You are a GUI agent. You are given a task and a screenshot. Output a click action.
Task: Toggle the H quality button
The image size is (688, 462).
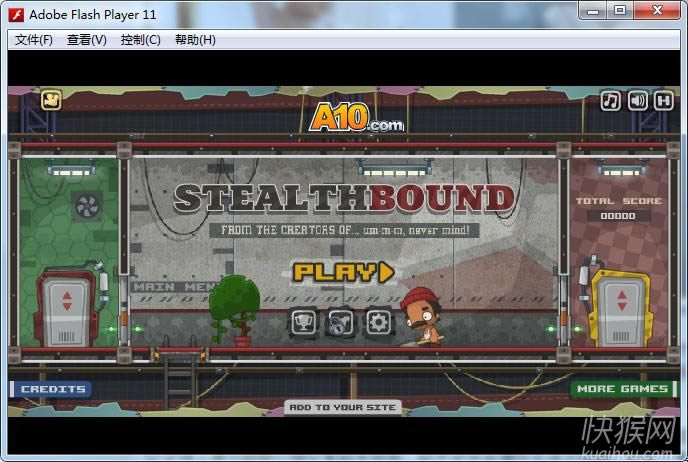663,101
